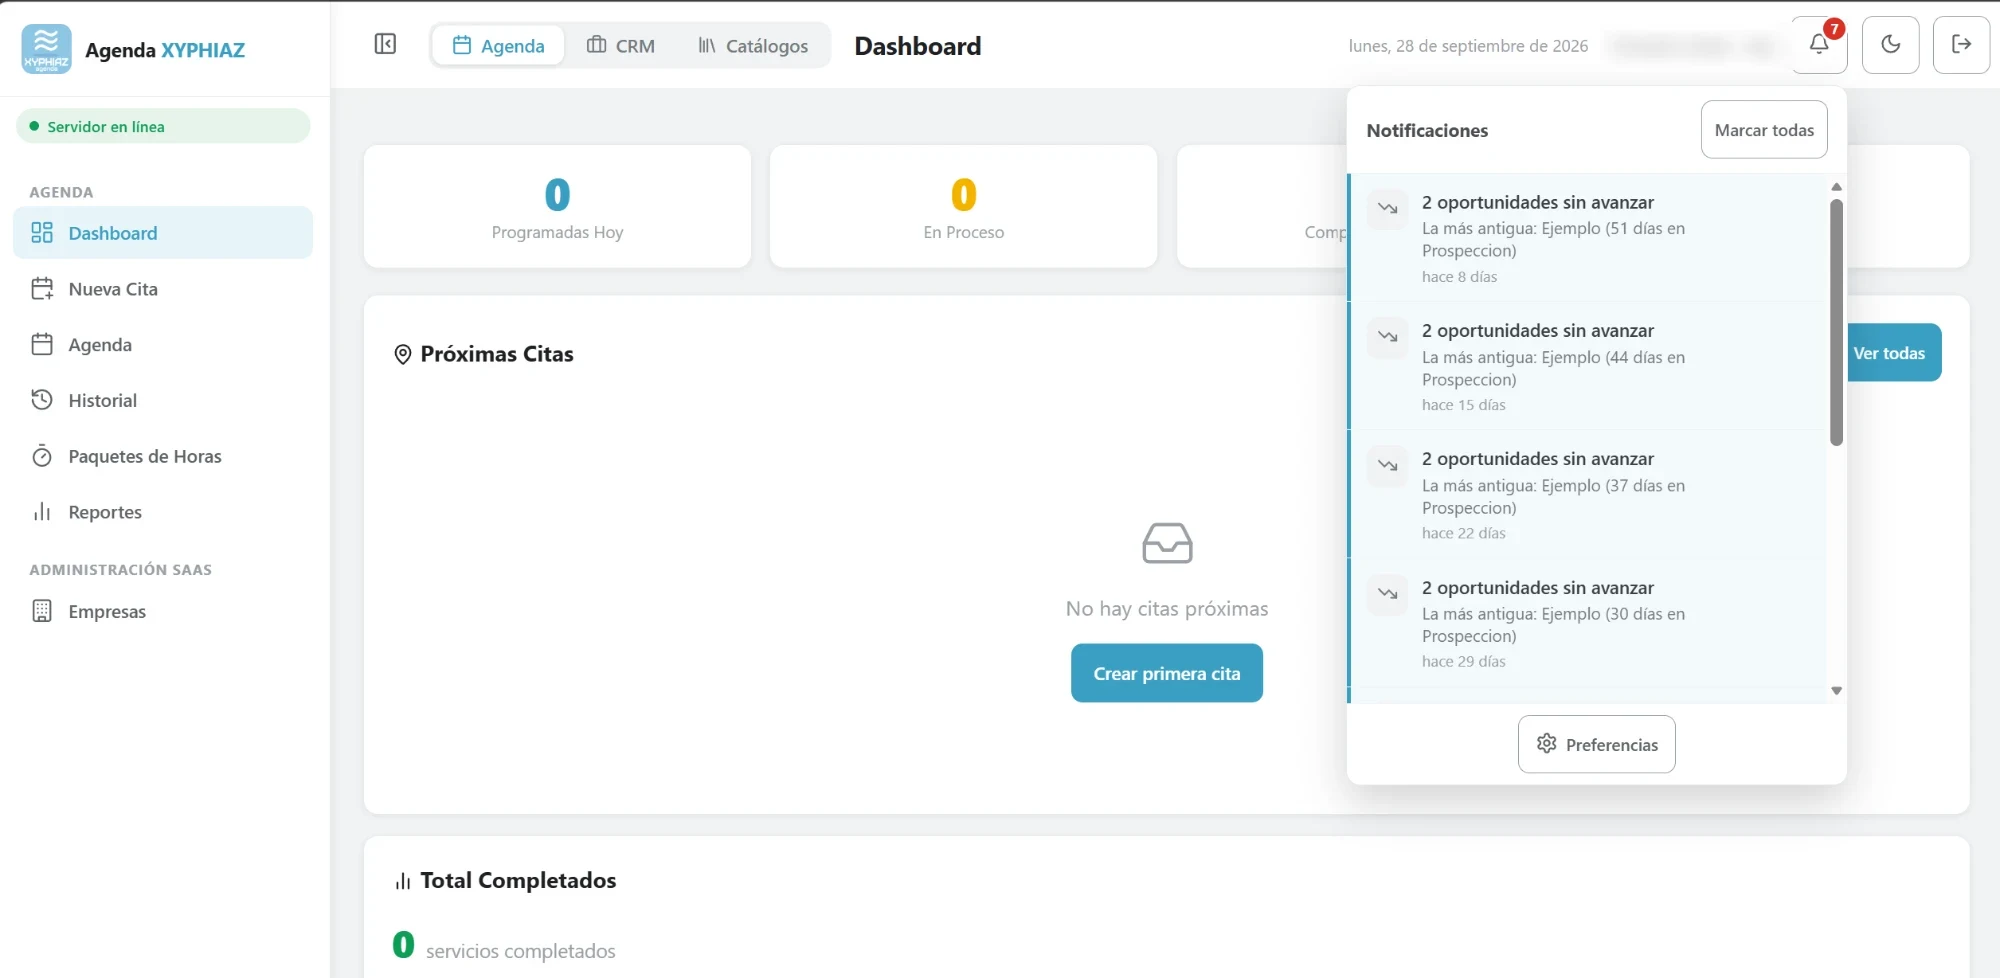
Task: Open Nueva Cita from the sidebar
Action: [x=163, y=289]
